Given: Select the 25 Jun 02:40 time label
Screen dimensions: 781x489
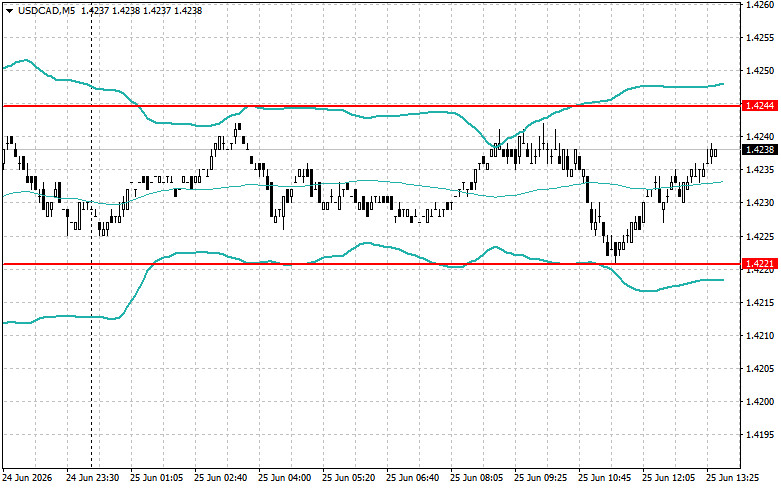Looking at the screenshot, I should (x=221, y=478).
